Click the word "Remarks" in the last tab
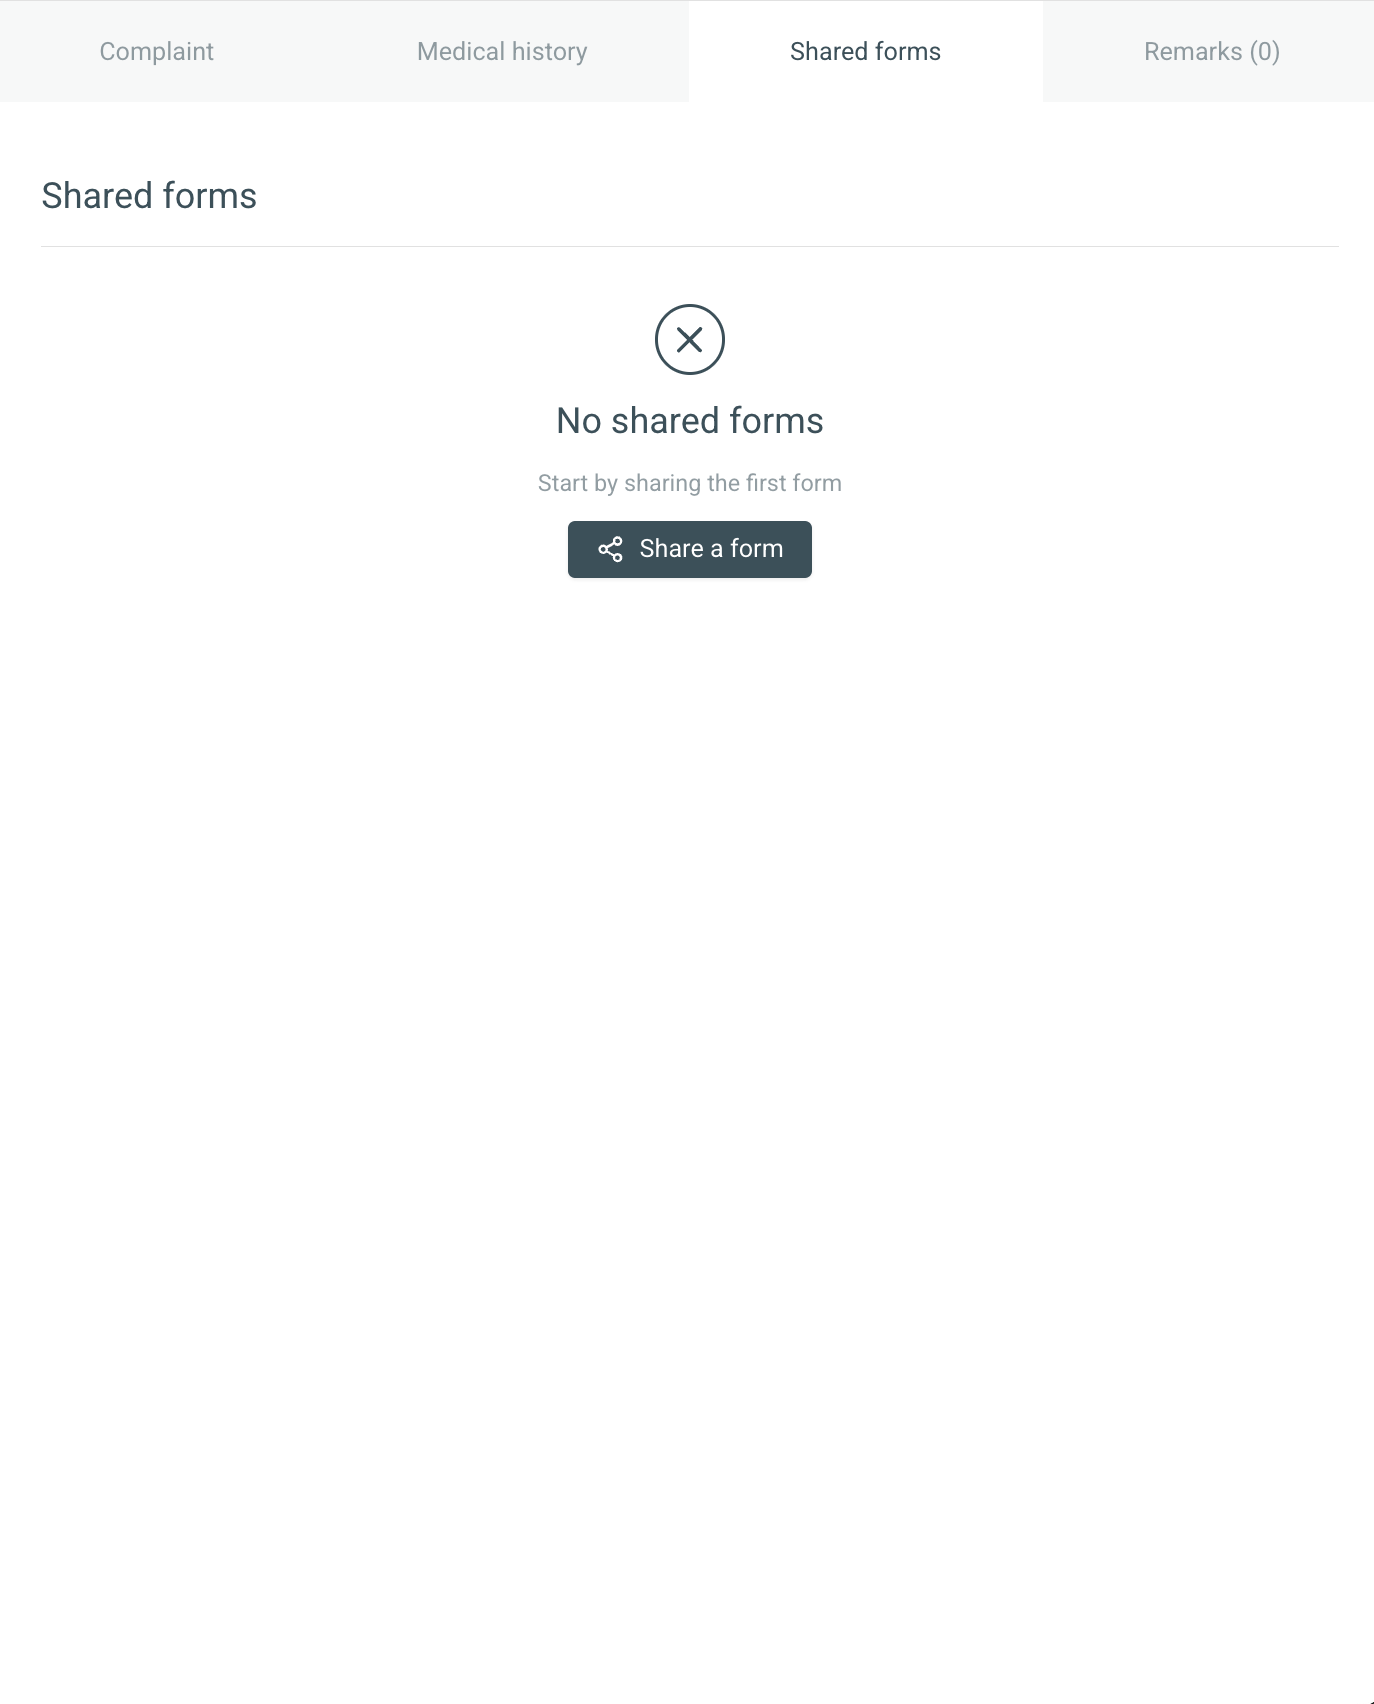 (1193, 52)
